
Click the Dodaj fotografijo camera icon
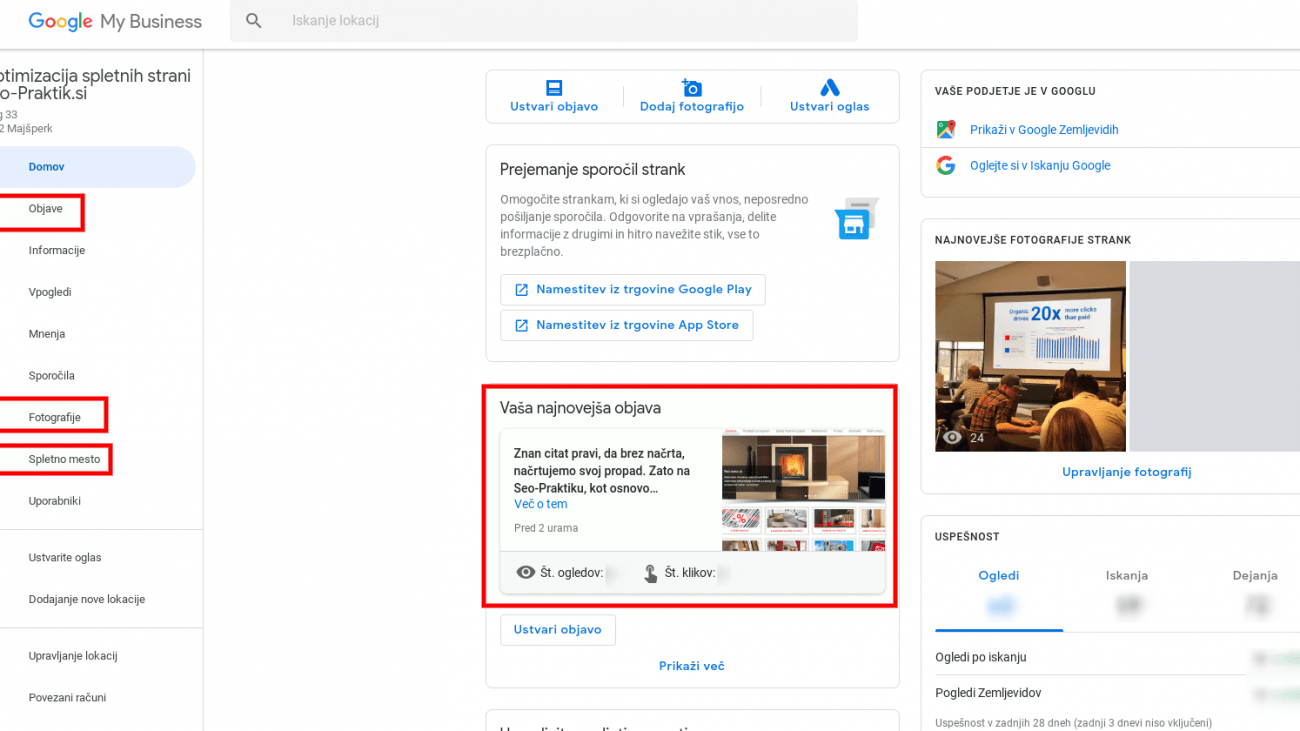691,88
